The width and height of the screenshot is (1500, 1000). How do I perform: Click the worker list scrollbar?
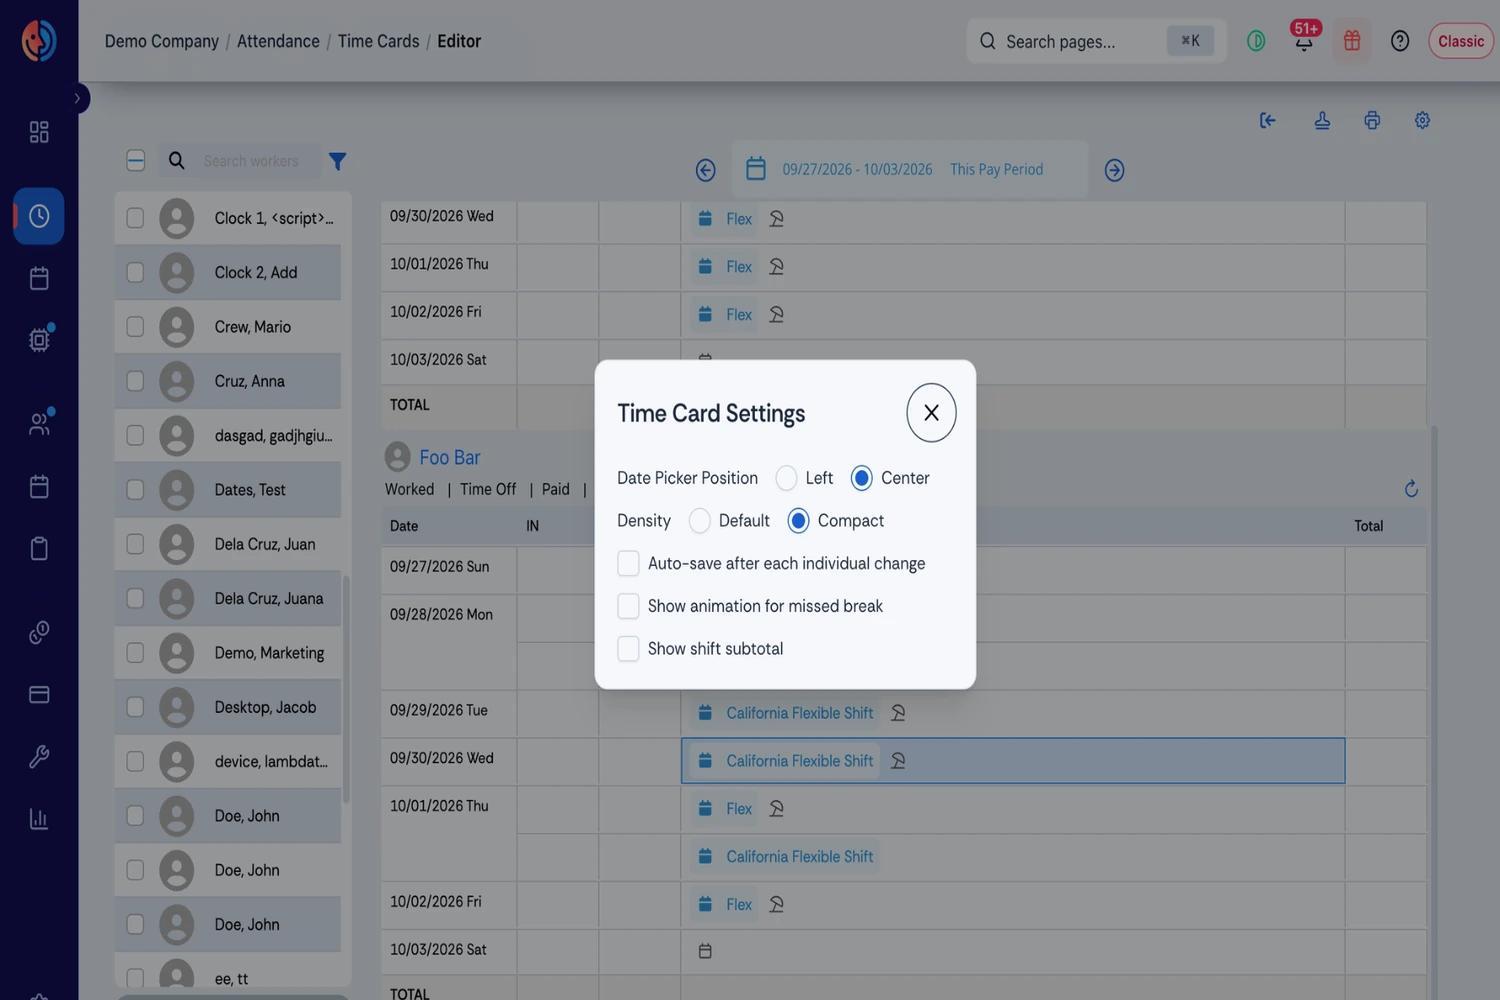[346, 690]
